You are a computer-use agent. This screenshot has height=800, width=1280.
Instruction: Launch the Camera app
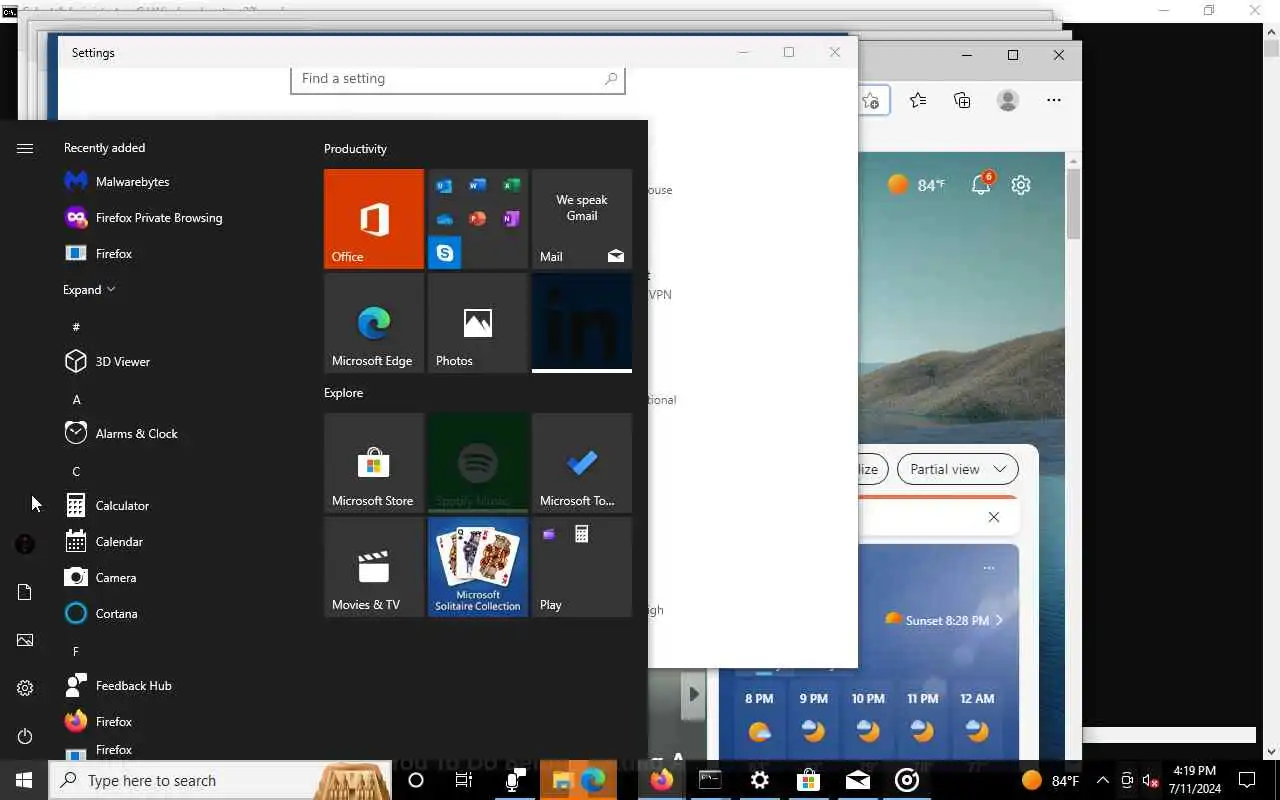coord(170,577)
